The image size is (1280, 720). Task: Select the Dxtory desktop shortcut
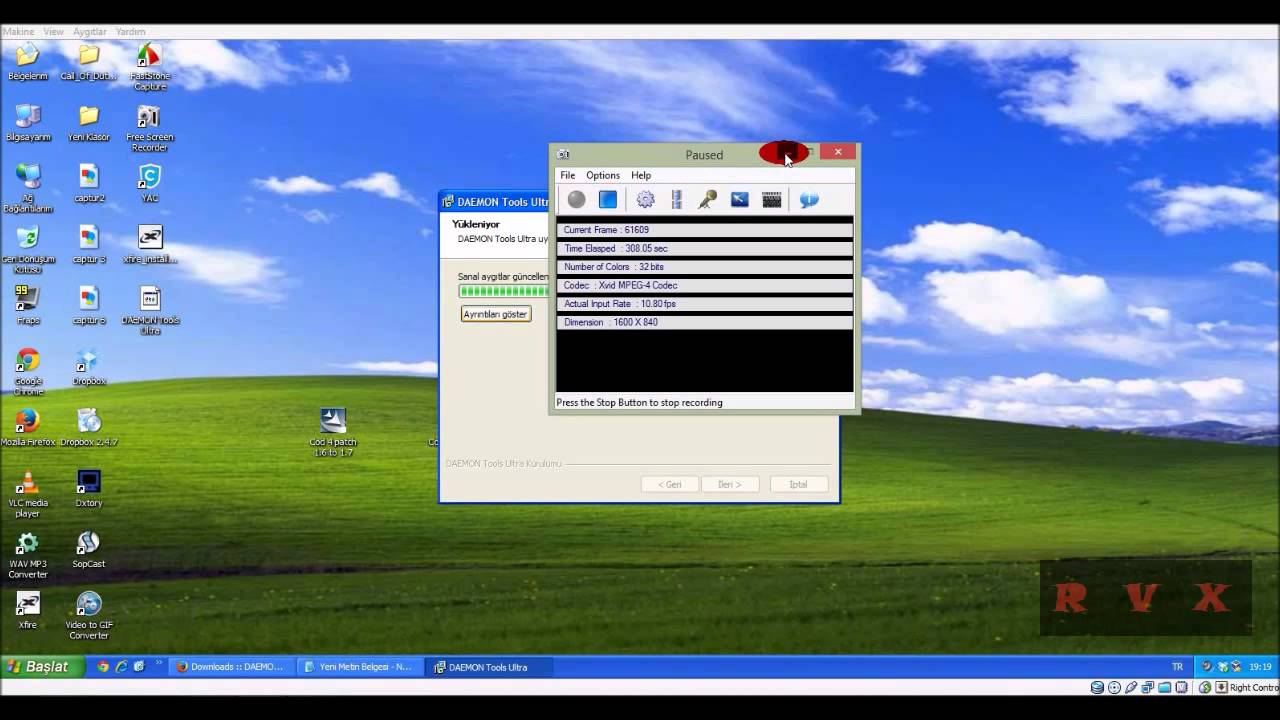click(89, 489)
